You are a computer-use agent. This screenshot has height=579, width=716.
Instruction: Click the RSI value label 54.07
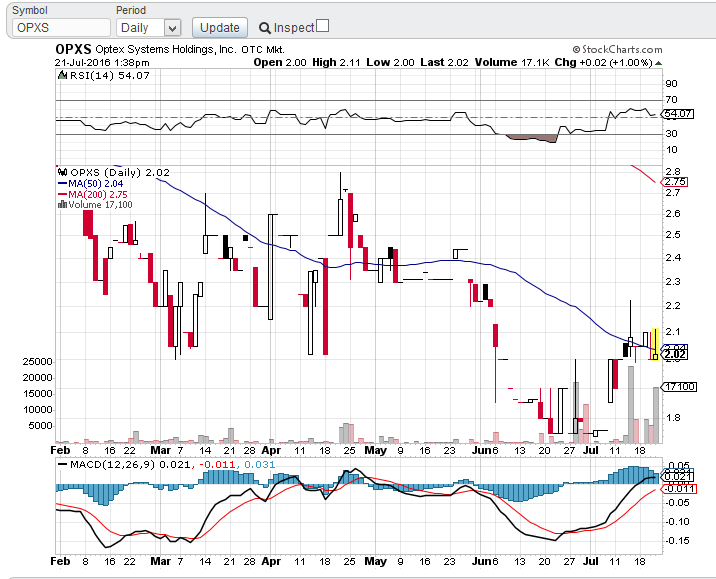(x=679, y=114)
